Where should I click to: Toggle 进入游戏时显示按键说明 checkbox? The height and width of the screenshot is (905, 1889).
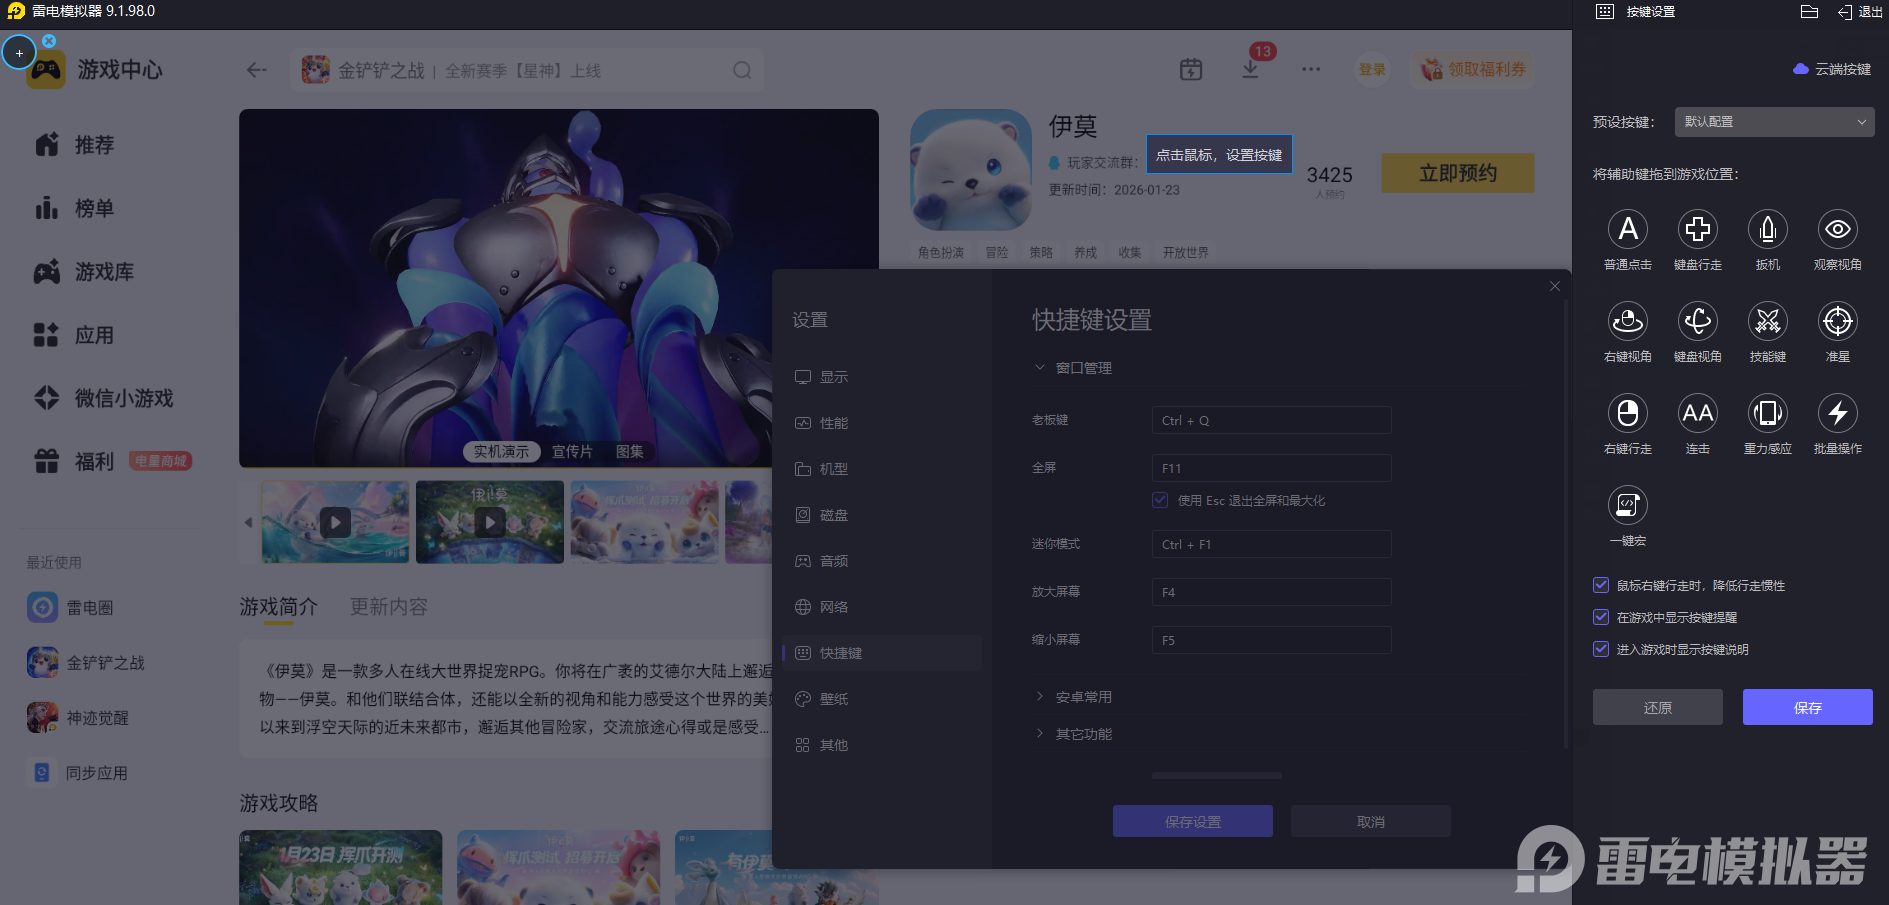(x=1601, y=649)
